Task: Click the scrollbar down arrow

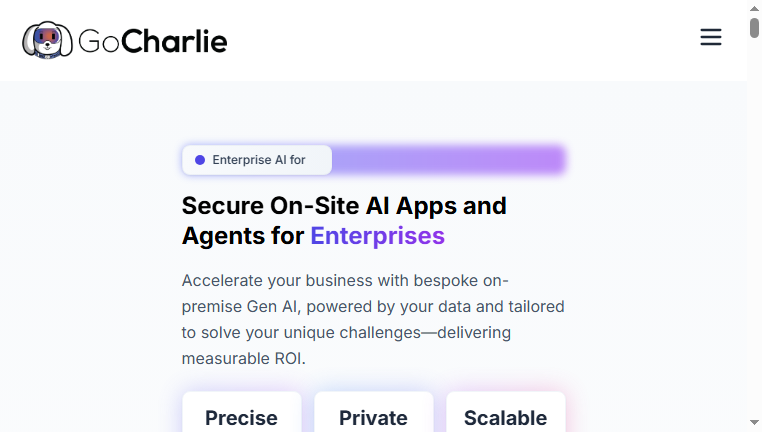Action: (x=754, y=422)
